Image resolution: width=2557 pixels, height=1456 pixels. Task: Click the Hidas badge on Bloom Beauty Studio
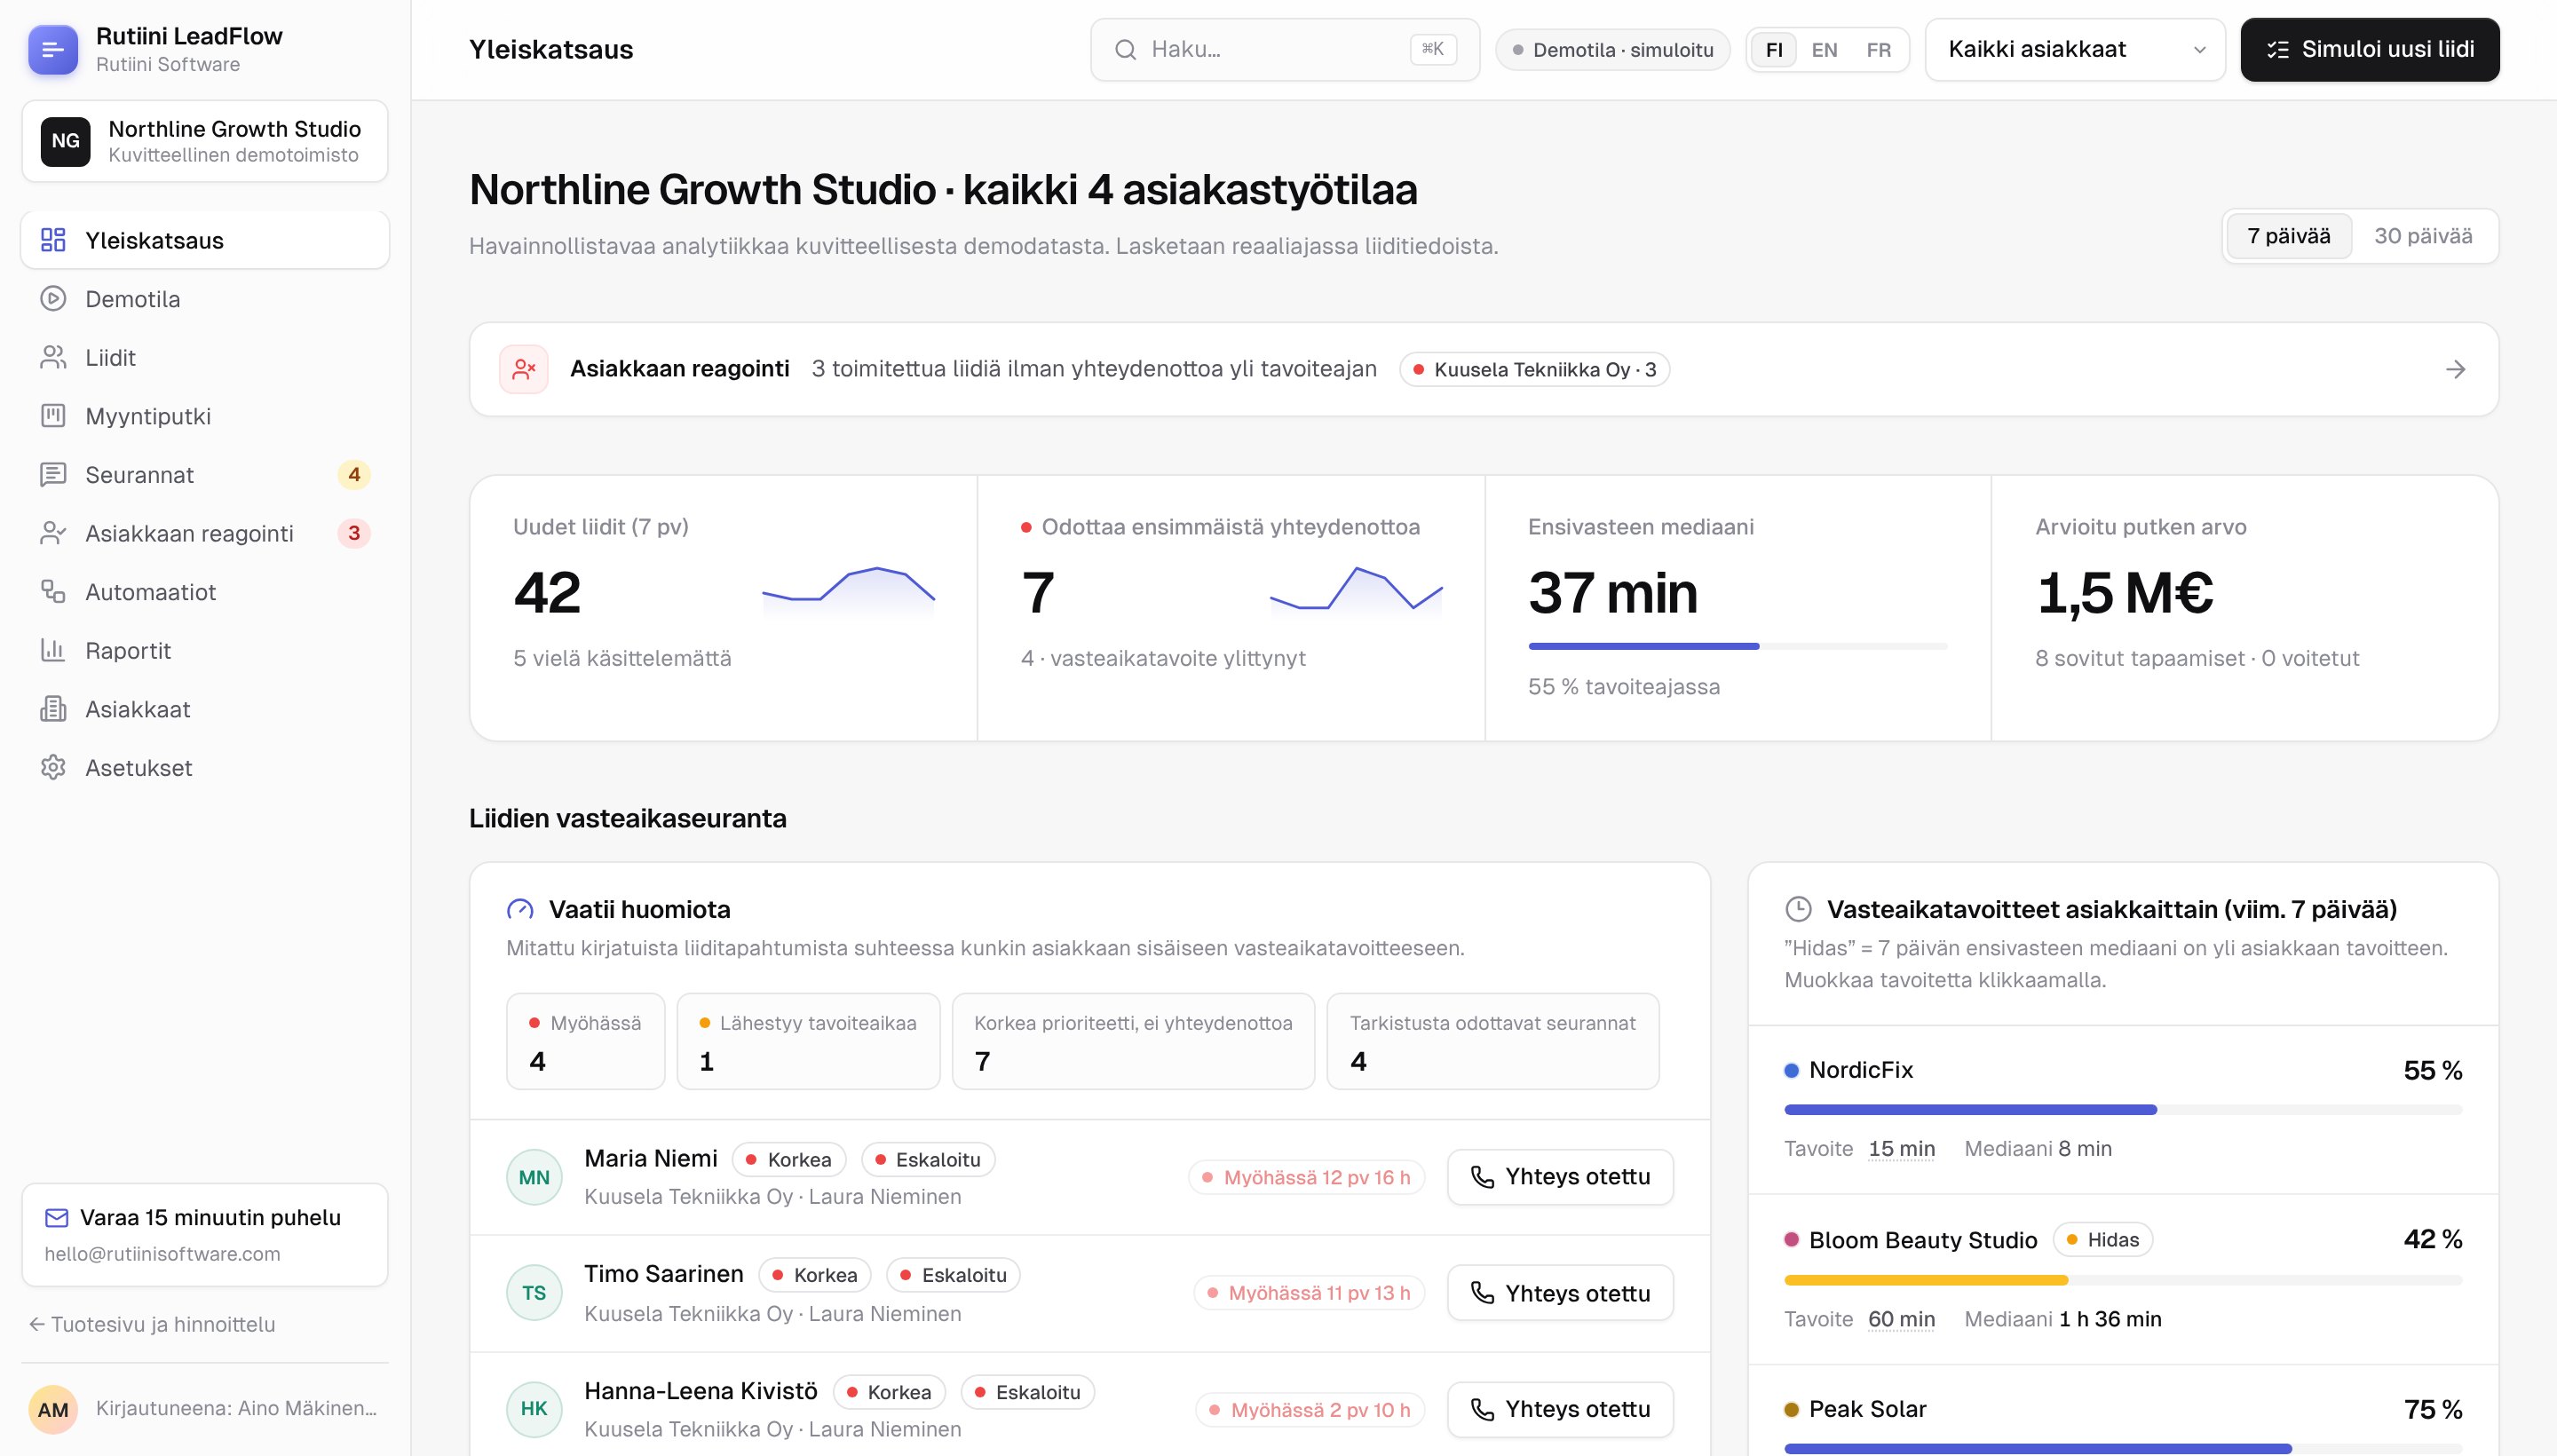click(2102, 1240)
